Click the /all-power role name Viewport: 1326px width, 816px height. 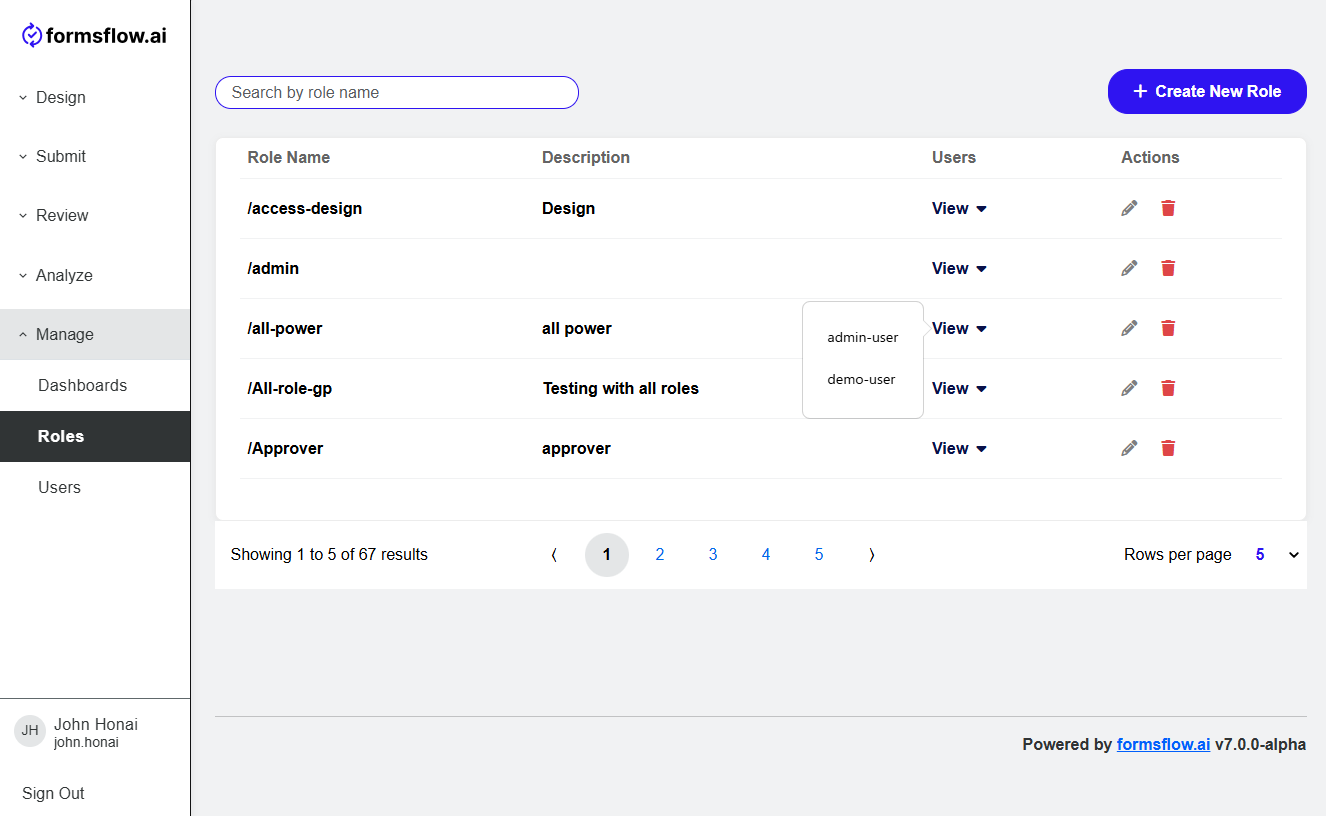pos(285,328)
